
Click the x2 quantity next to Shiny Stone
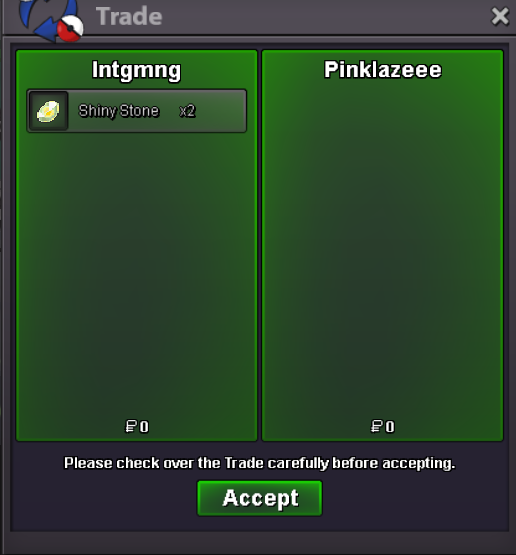click(x=187, y=111)
